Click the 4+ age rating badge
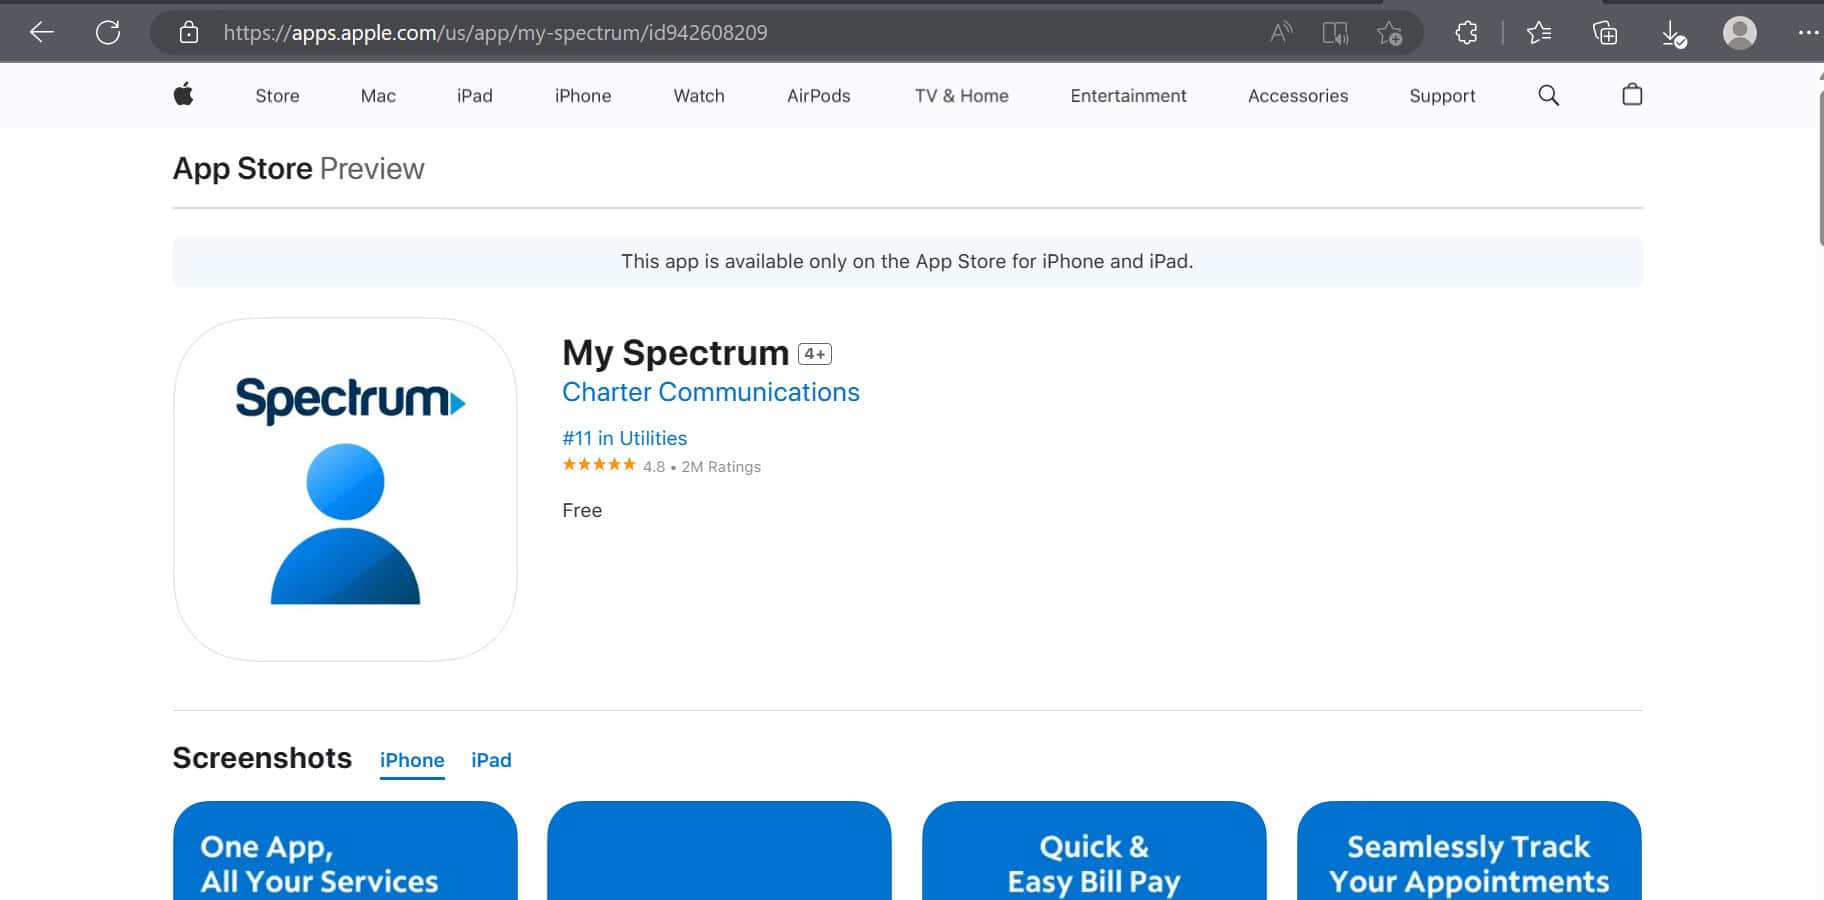The height and width of the screenshot is (900, 1824). coord(815,354)
